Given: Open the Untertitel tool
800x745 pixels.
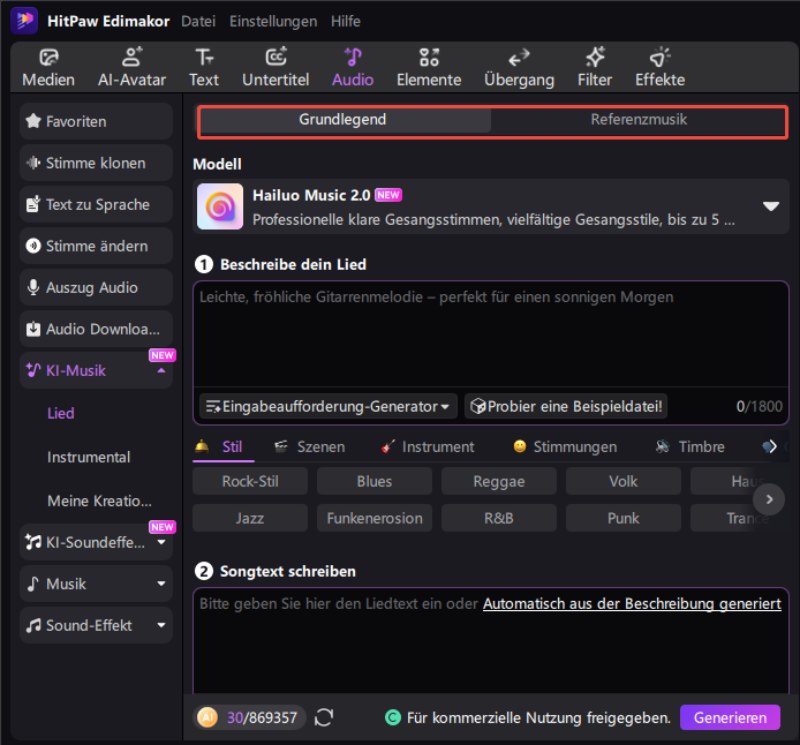Looking at the screenshot, I should [275, 67].
